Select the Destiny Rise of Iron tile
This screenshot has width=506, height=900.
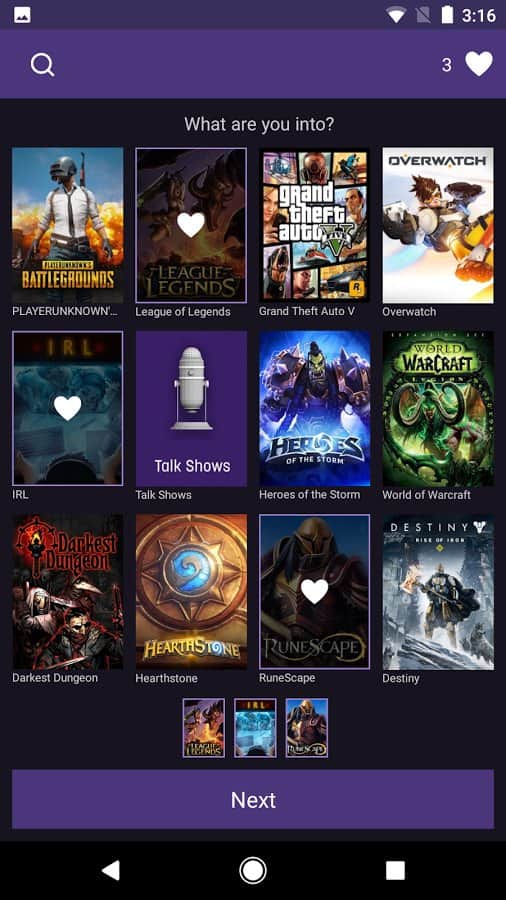point(438,592)
